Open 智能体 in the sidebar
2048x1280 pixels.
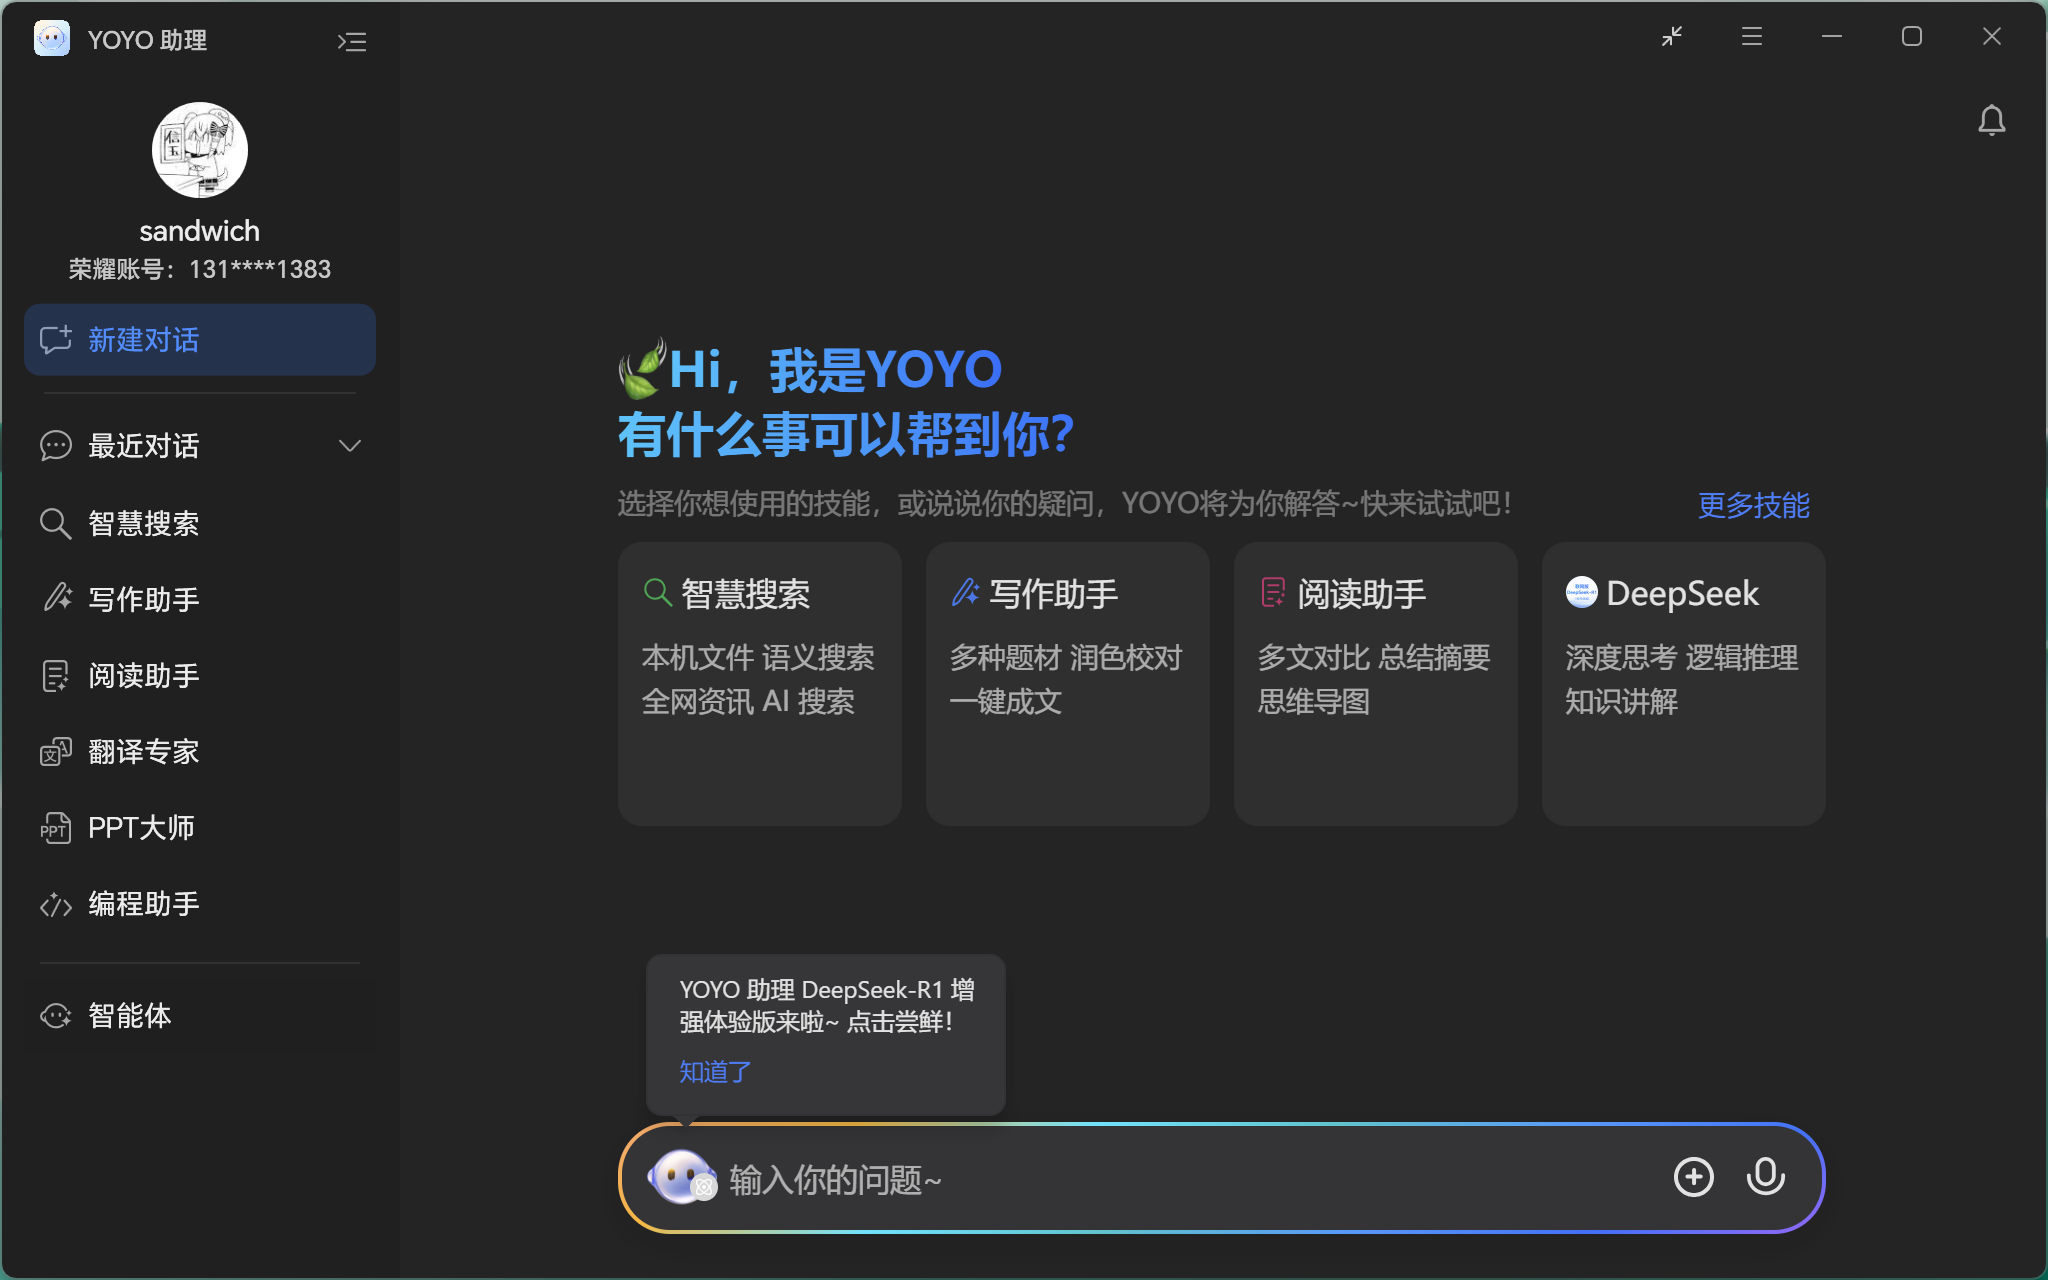[x=200, y=1016]
